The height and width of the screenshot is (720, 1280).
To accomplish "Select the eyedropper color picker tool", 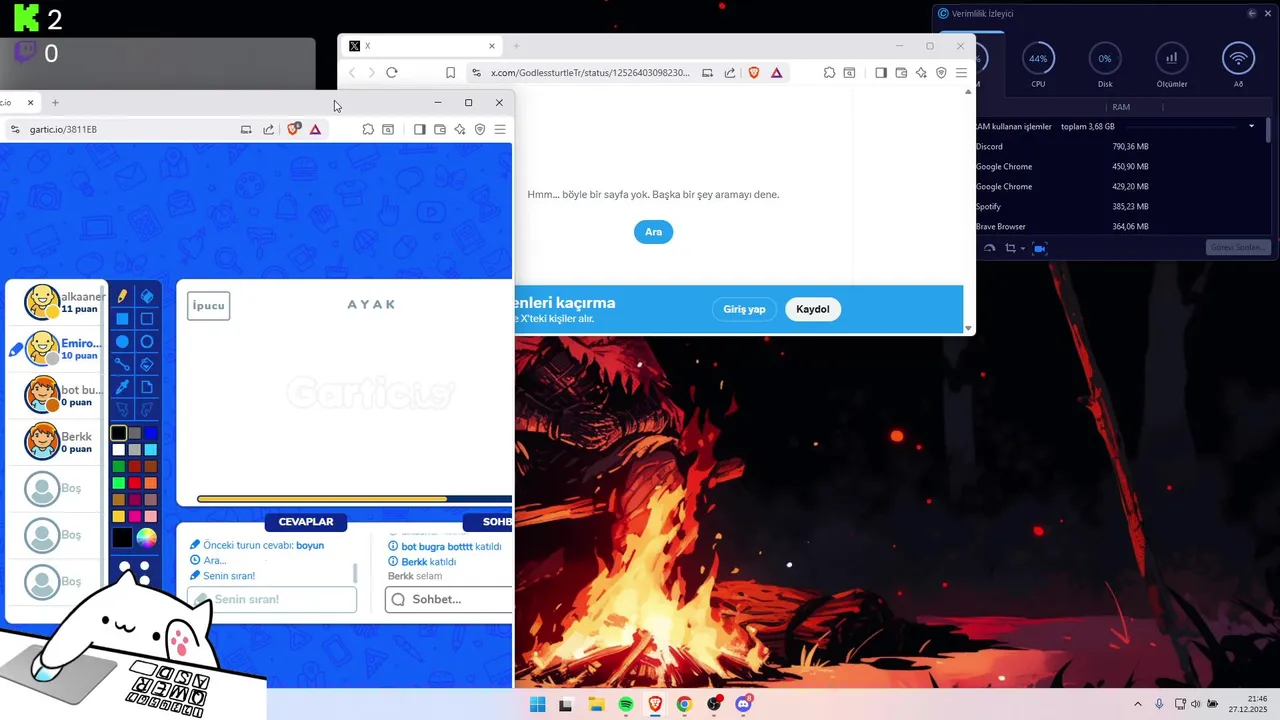I will 122,387.
